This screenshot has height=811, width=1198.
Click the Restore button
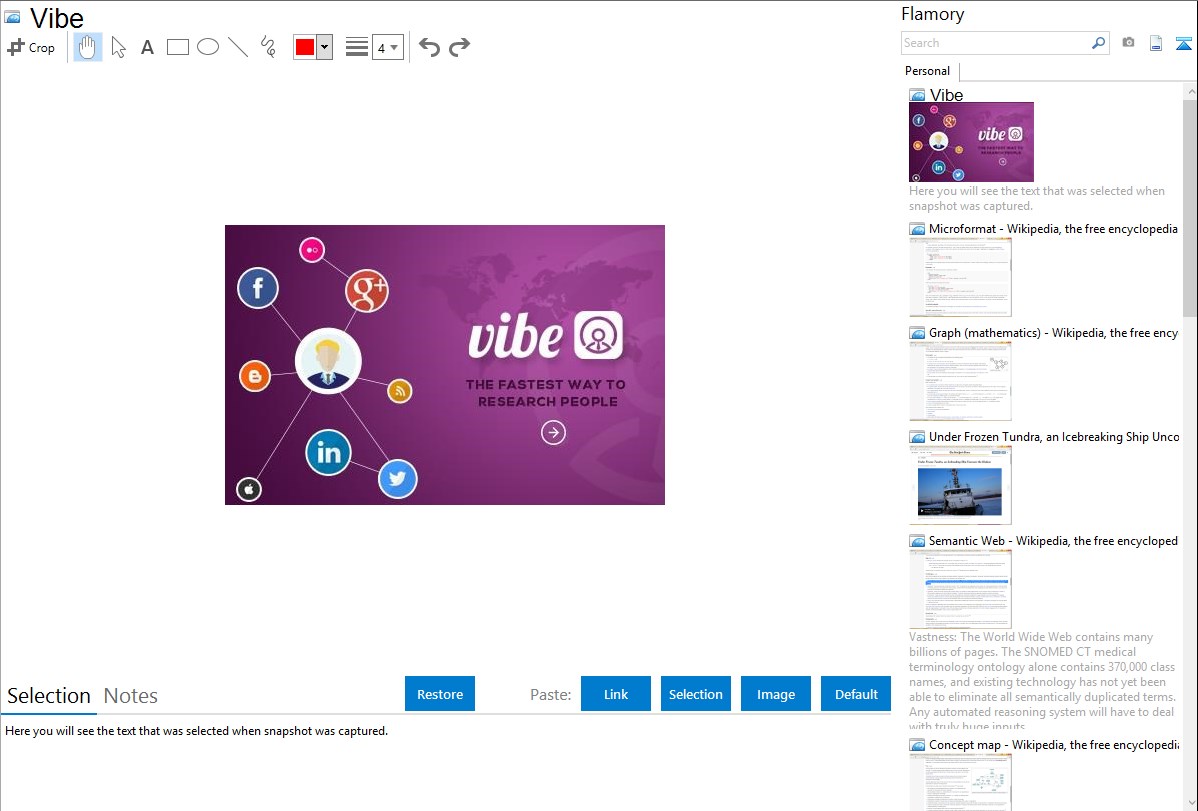click(440, 694)
